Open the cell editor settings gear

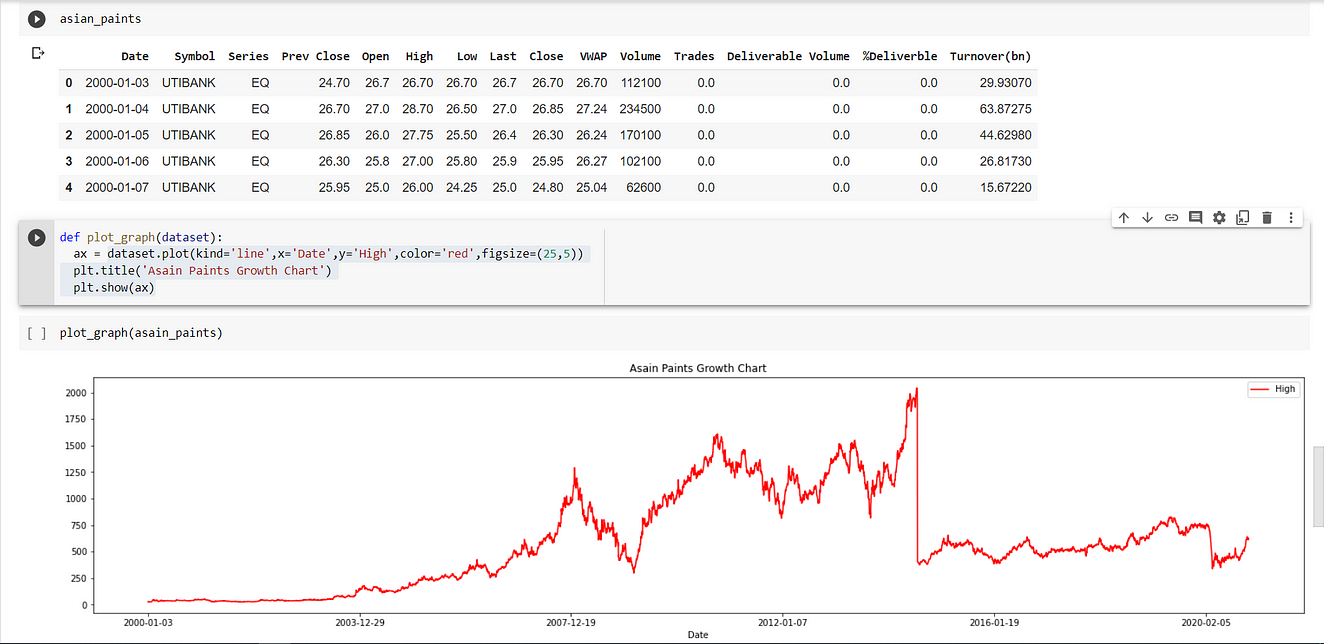(x=1219, y=217)
